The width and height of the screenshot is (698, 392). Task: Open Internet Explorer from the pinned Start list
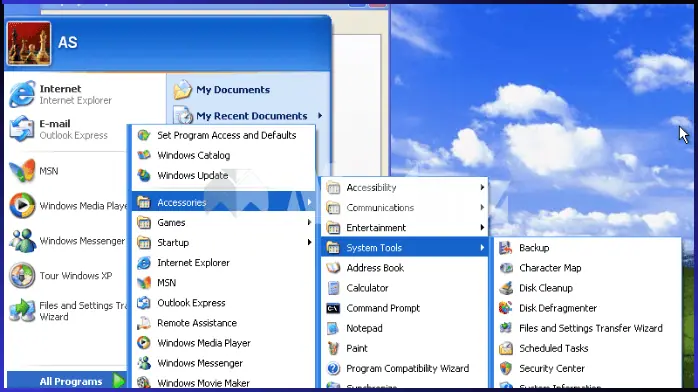pos(67,94)
